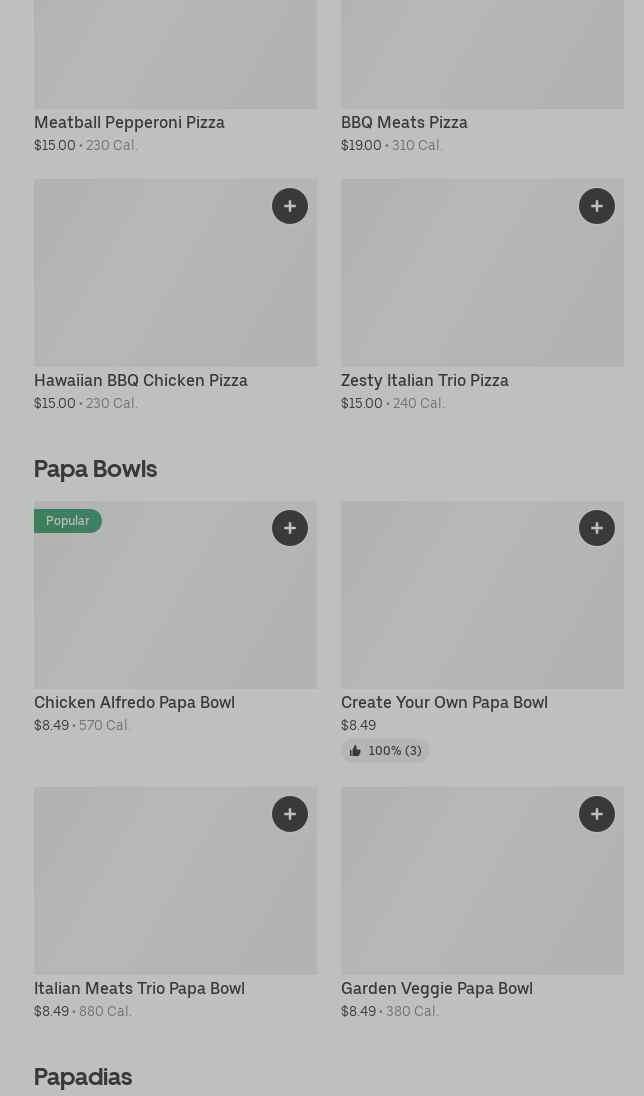Add Garden Veggie Papa Bowl with plus icon
This screenshot has width=644, height=1096.
[597, 814]
